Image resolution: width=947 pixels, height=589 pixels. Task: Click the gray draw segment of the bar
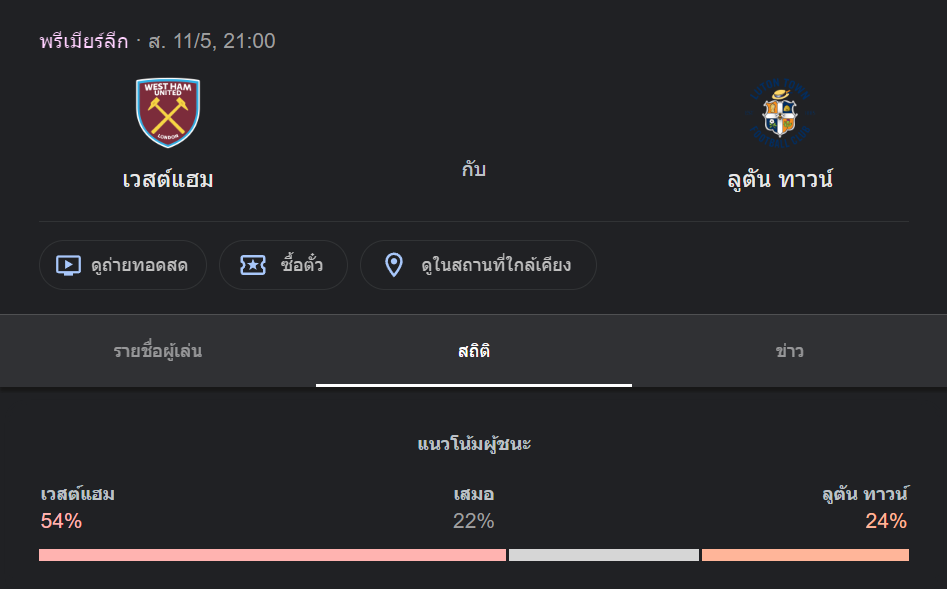[604, 552]
